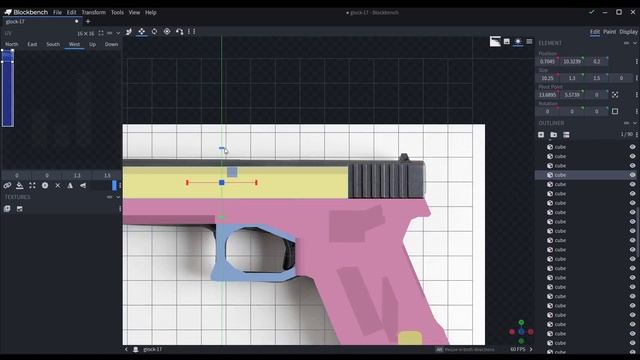Collapse the Textures panel chevron

click(x=118, y=197)
